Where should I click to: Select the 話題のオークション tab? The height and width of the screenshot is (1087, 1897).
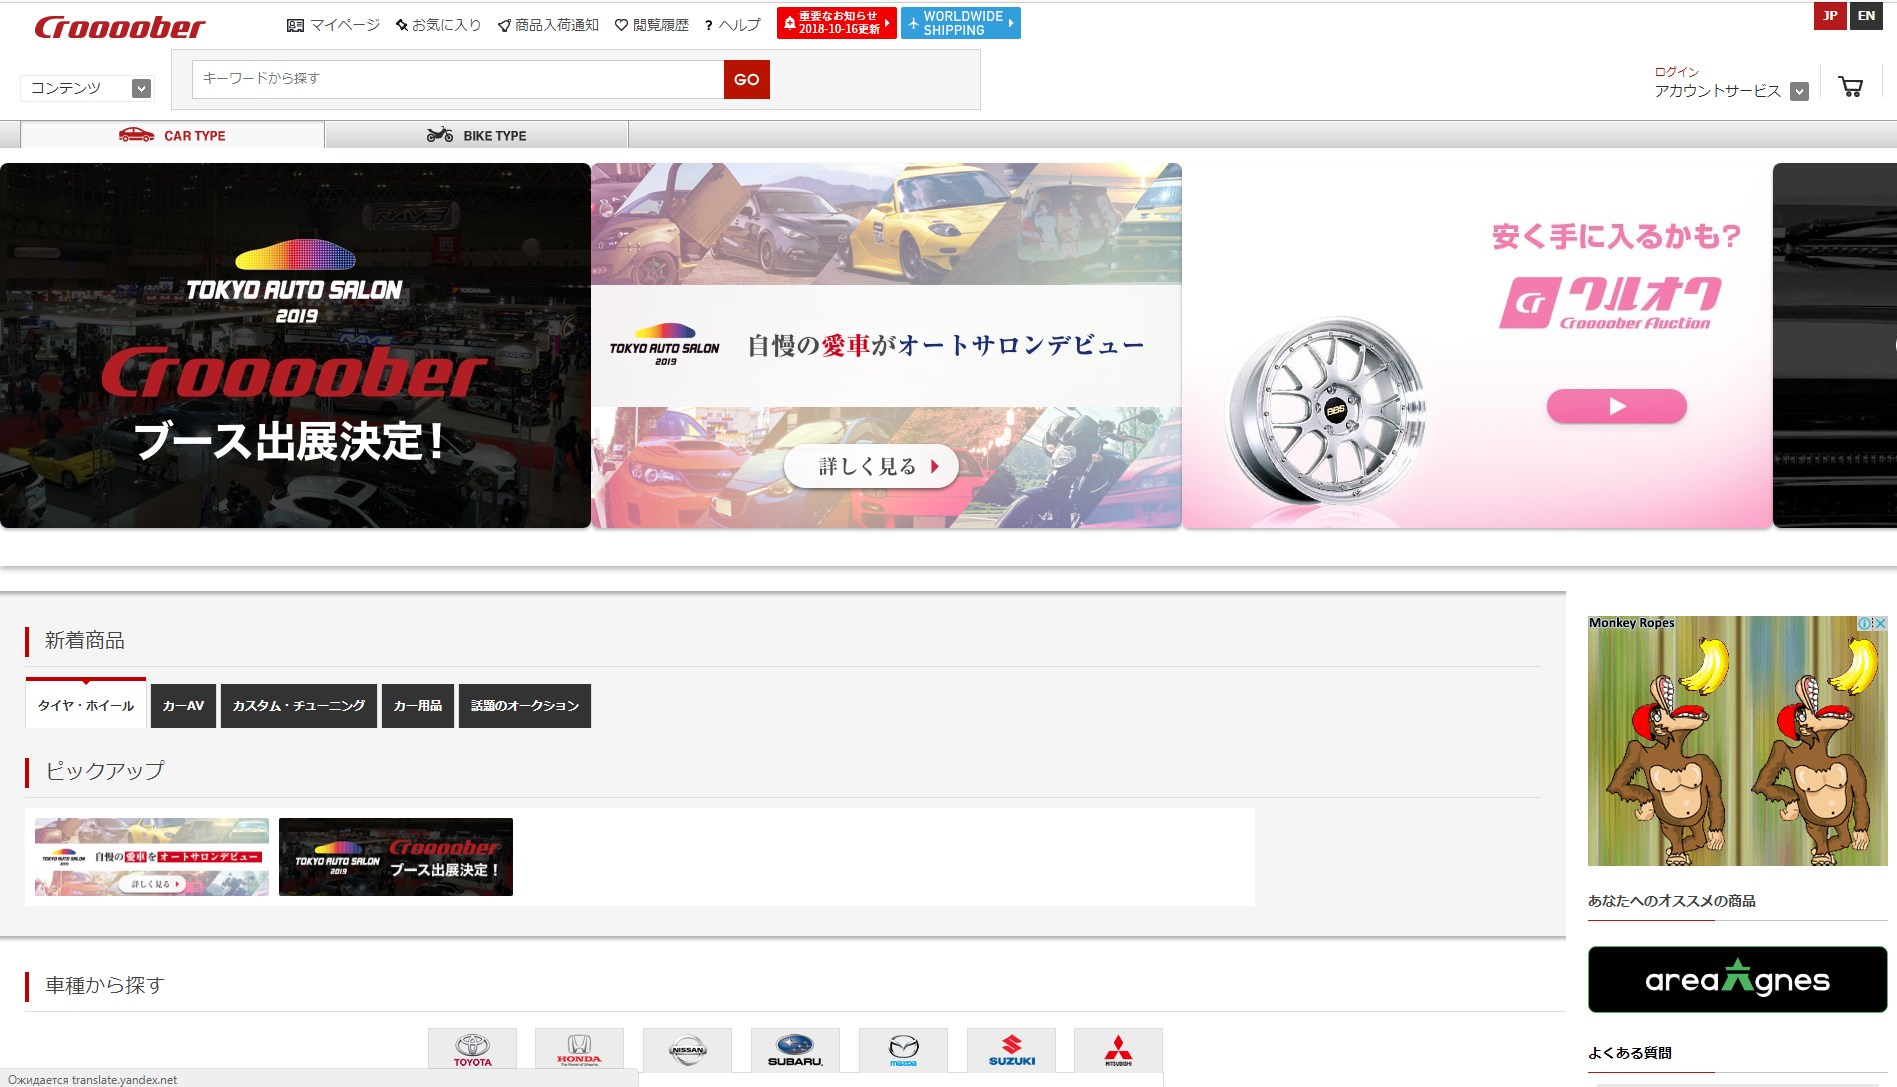(x=525, y=705)
